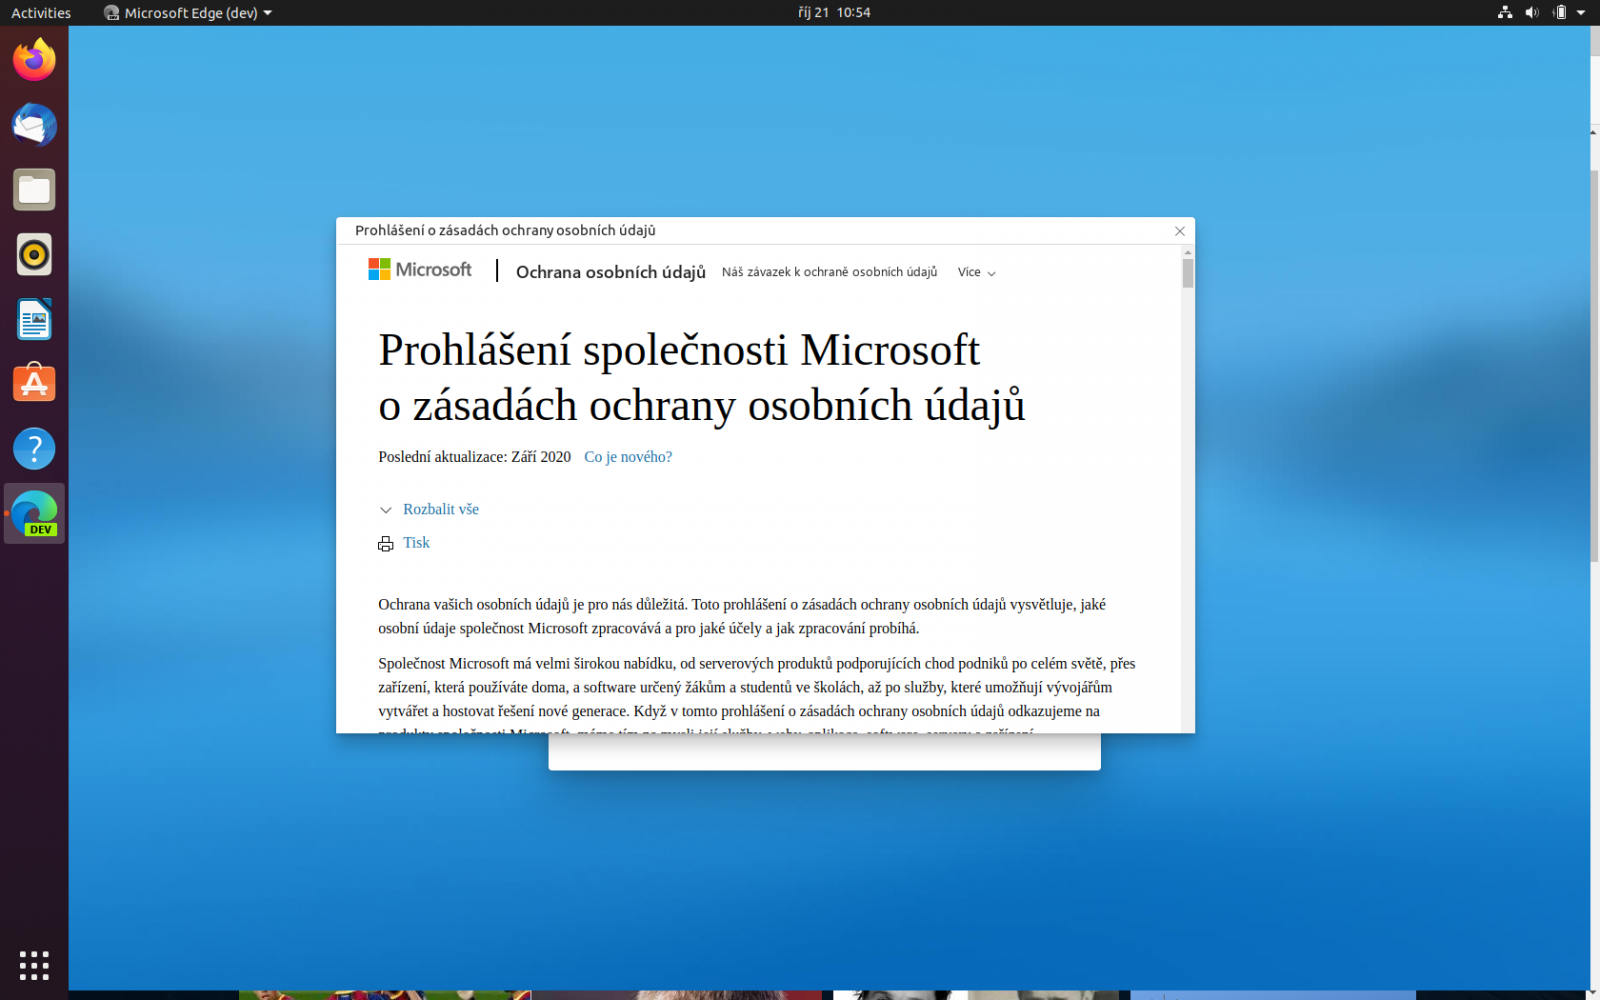
Task: Open the Help application
Action: 34,448
